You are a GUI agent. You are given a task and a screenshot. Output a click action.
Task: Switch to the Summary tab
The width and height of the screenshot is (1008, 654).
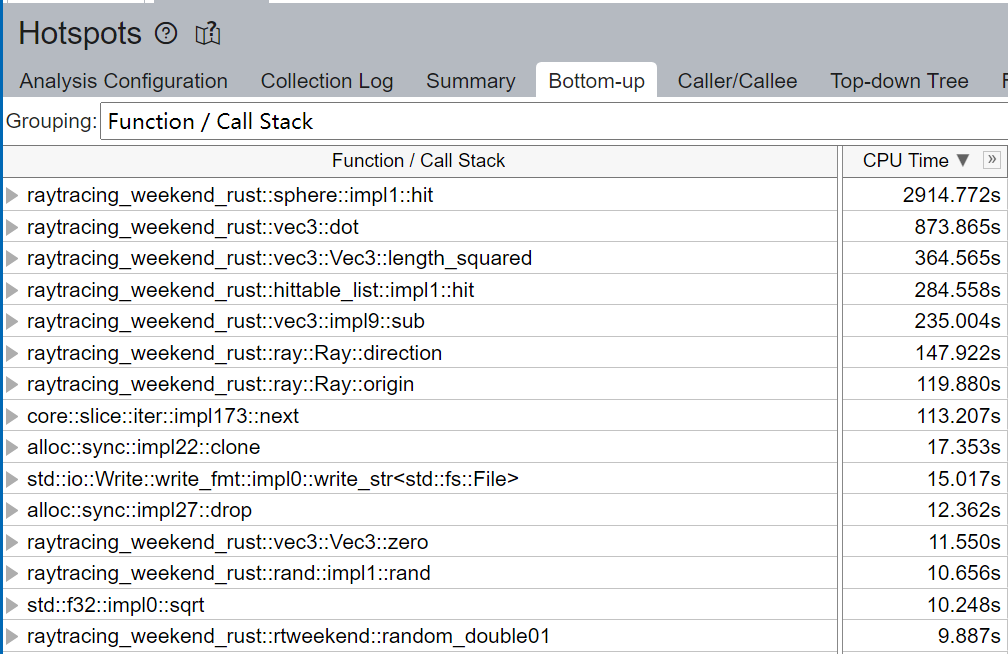pyautogui.click(x=470, y=81)
